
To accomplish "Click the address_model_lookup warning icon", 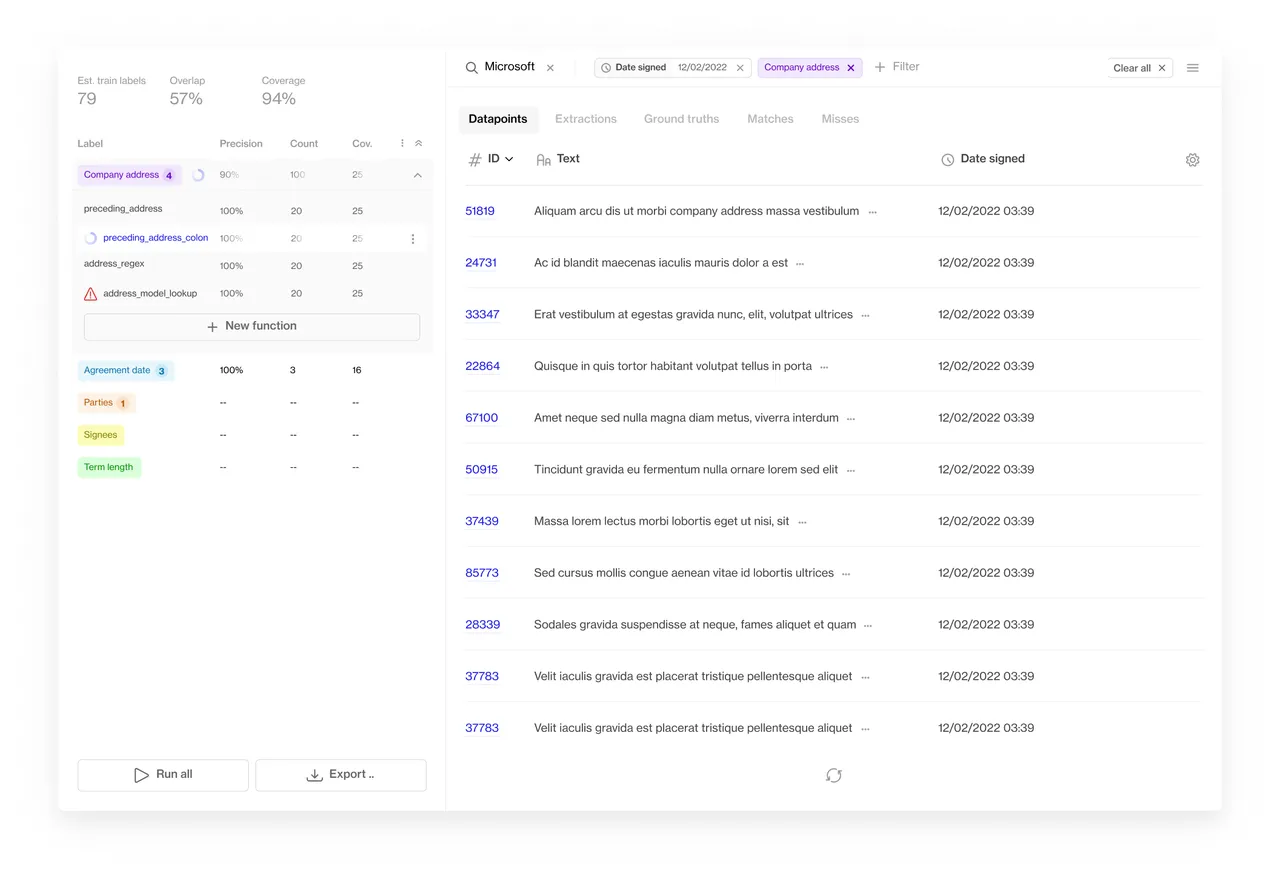I will pyautogui.click(x=91, y=294).
